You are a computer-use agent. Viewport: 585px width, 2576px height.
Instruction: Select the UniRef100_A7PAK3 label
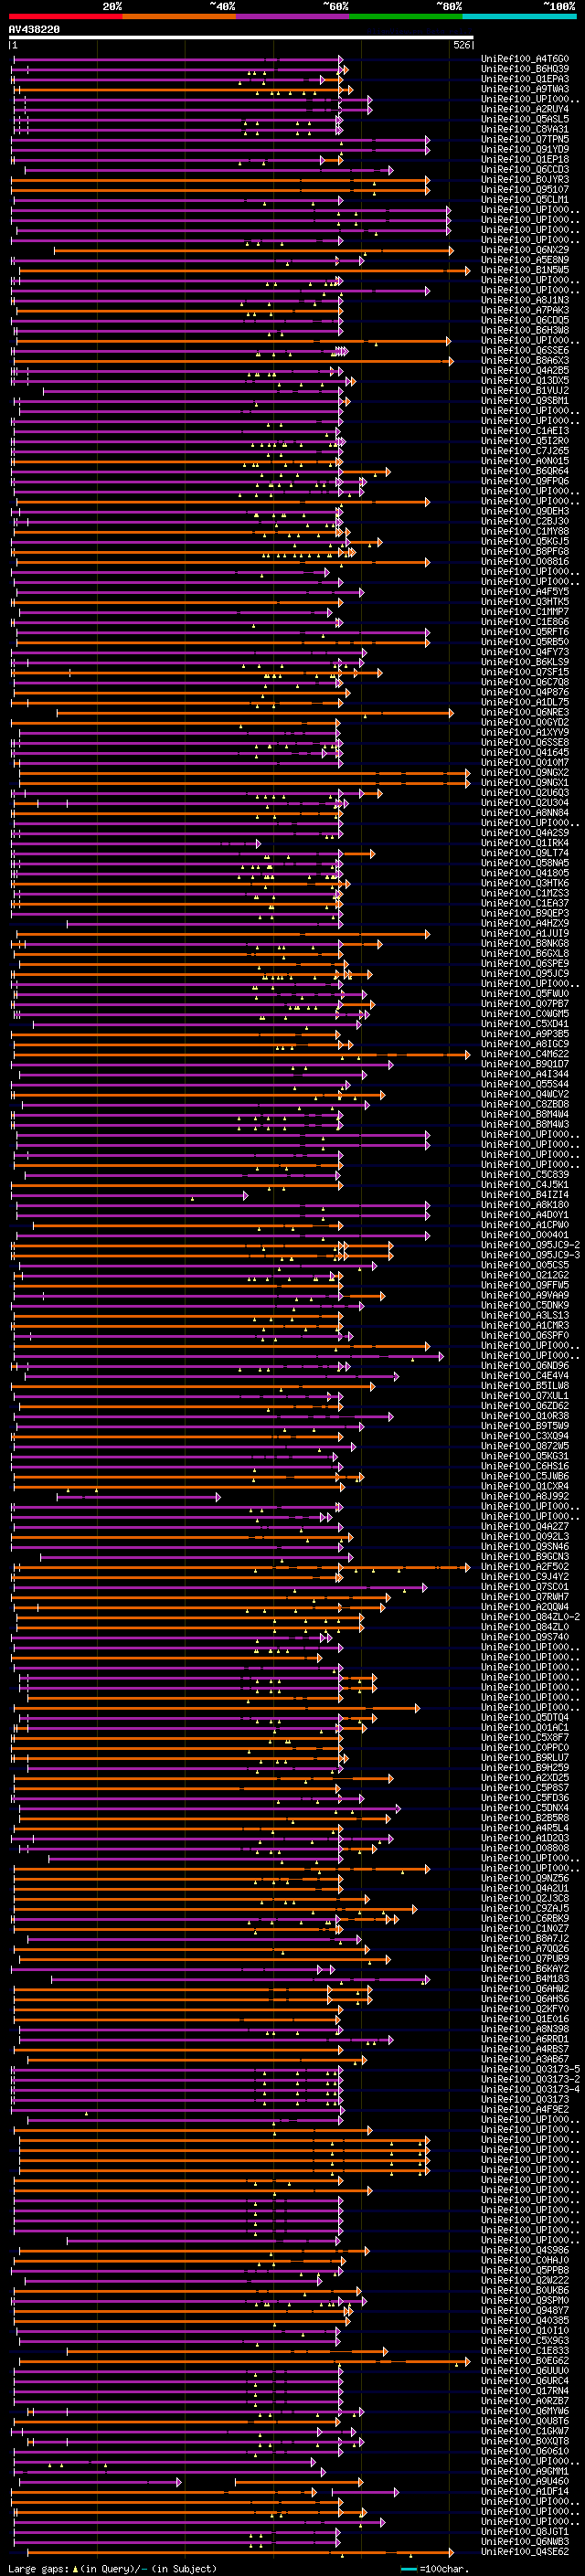(x=525, y=310)
